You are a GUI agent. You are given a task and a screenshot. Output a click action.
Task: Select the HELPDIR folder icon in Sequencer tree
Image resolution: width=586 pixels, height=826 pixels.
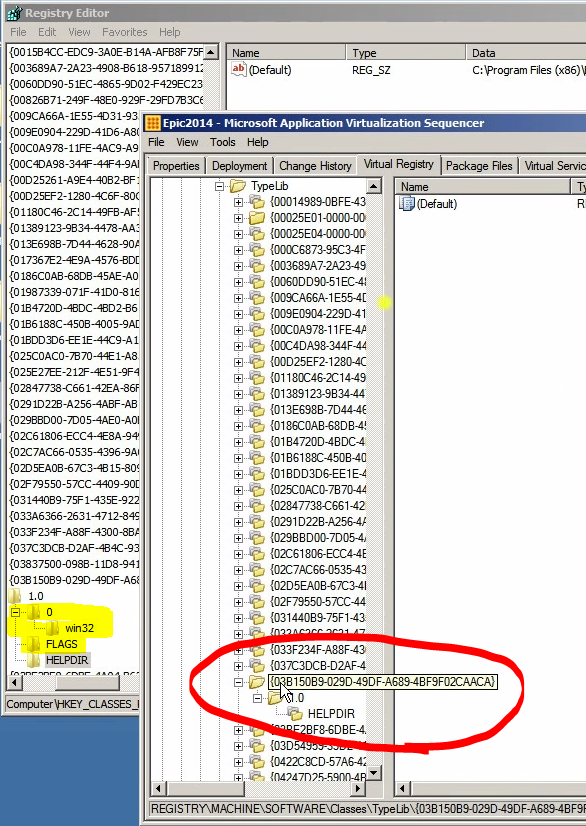click(295, 714)
